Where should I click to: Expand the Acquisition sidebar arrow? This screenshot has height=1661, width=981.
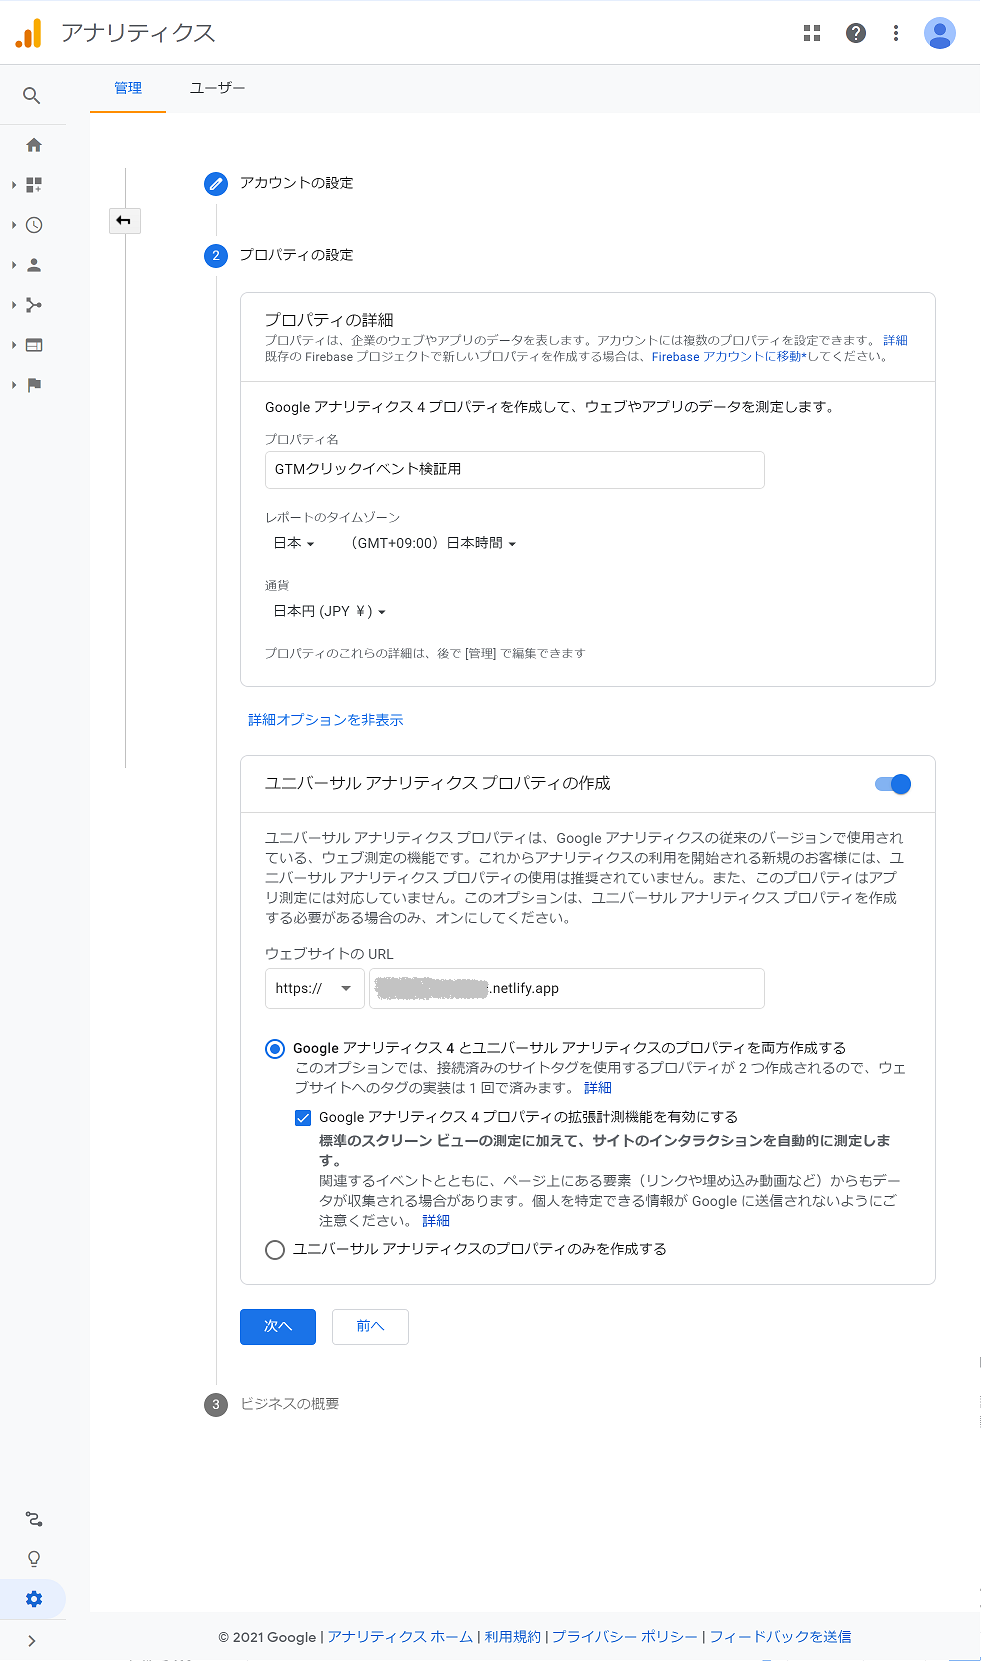tap(14, 305)
